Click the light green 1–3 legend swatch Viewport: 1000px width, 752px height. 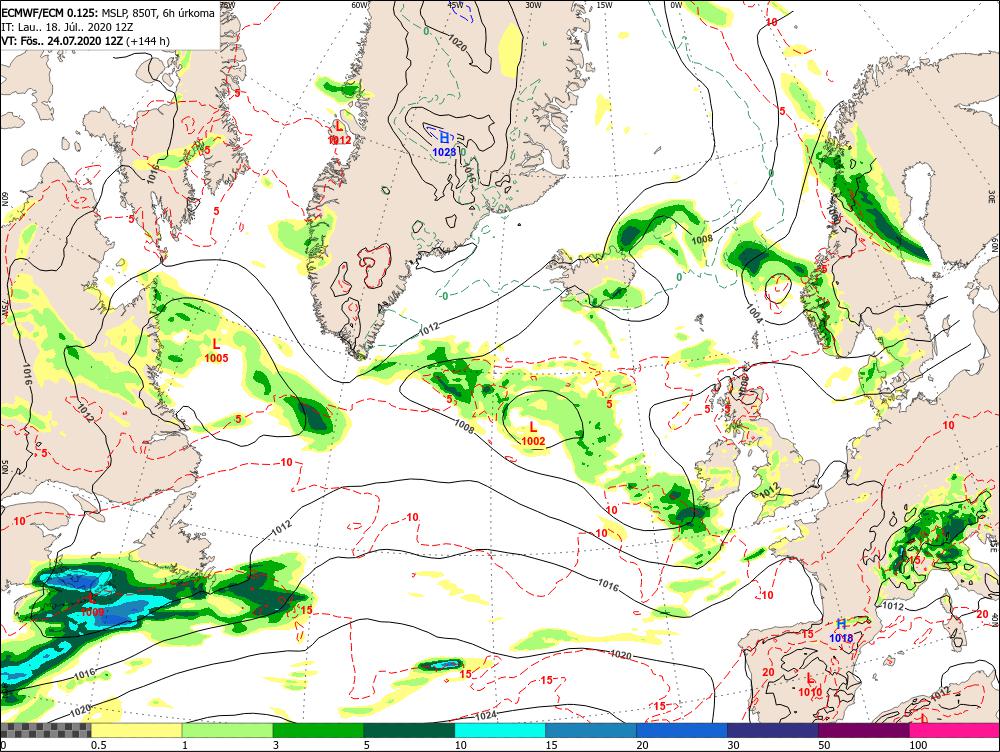point(228,730)
